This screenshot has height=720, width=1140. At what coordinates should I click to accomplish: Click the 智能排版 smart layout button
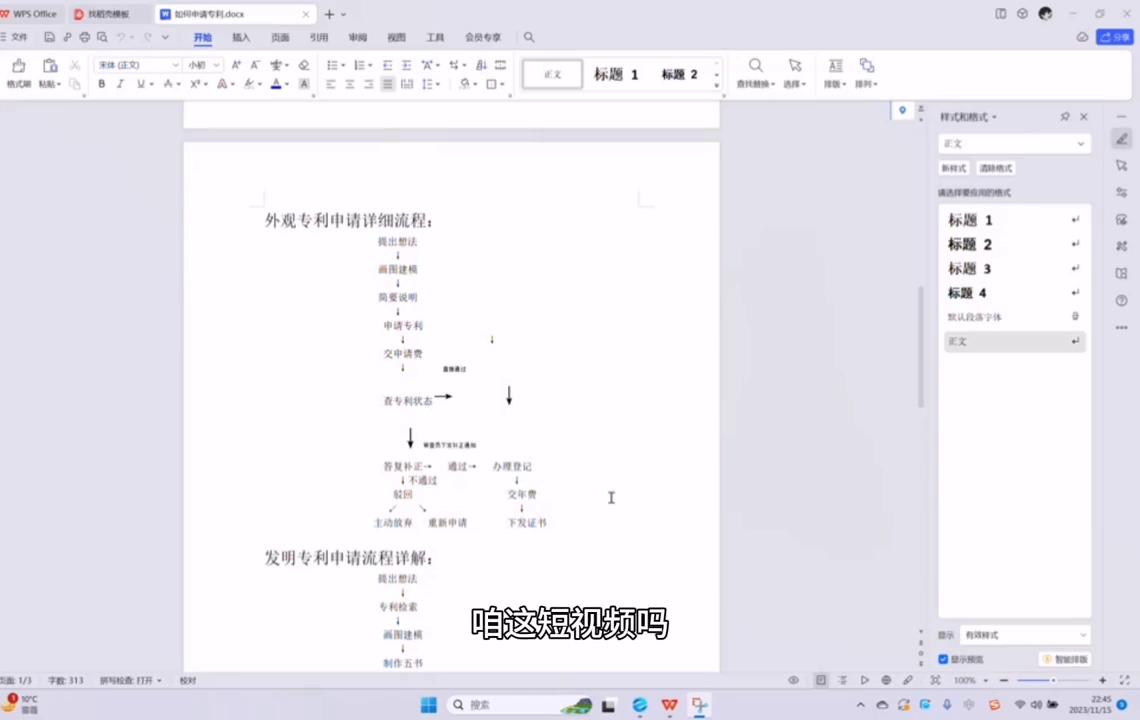[1066, 659]
